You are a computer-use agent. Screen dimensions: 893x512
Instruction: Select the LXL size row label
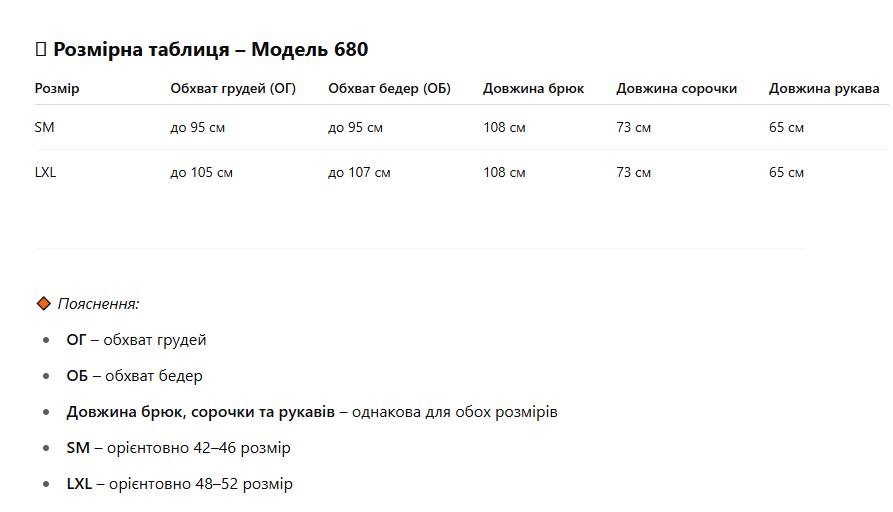(46, 172)
